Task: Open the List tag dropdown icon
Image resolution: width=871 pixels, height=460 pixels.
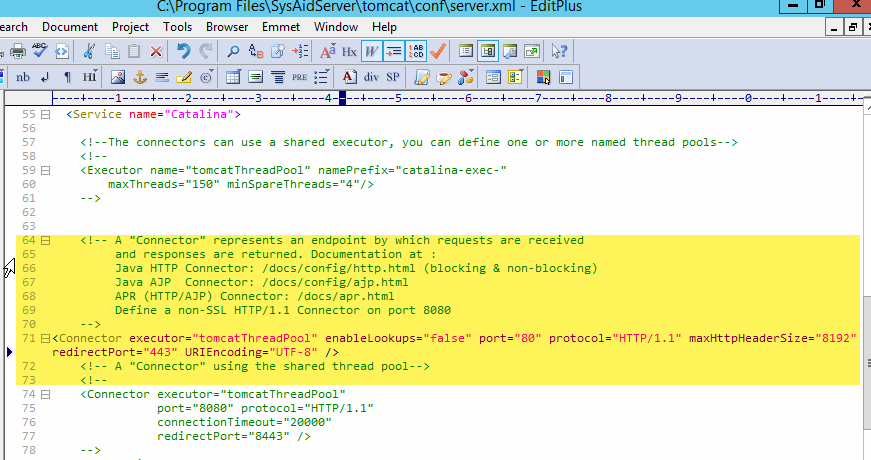Action: click(x=322, y=77)
